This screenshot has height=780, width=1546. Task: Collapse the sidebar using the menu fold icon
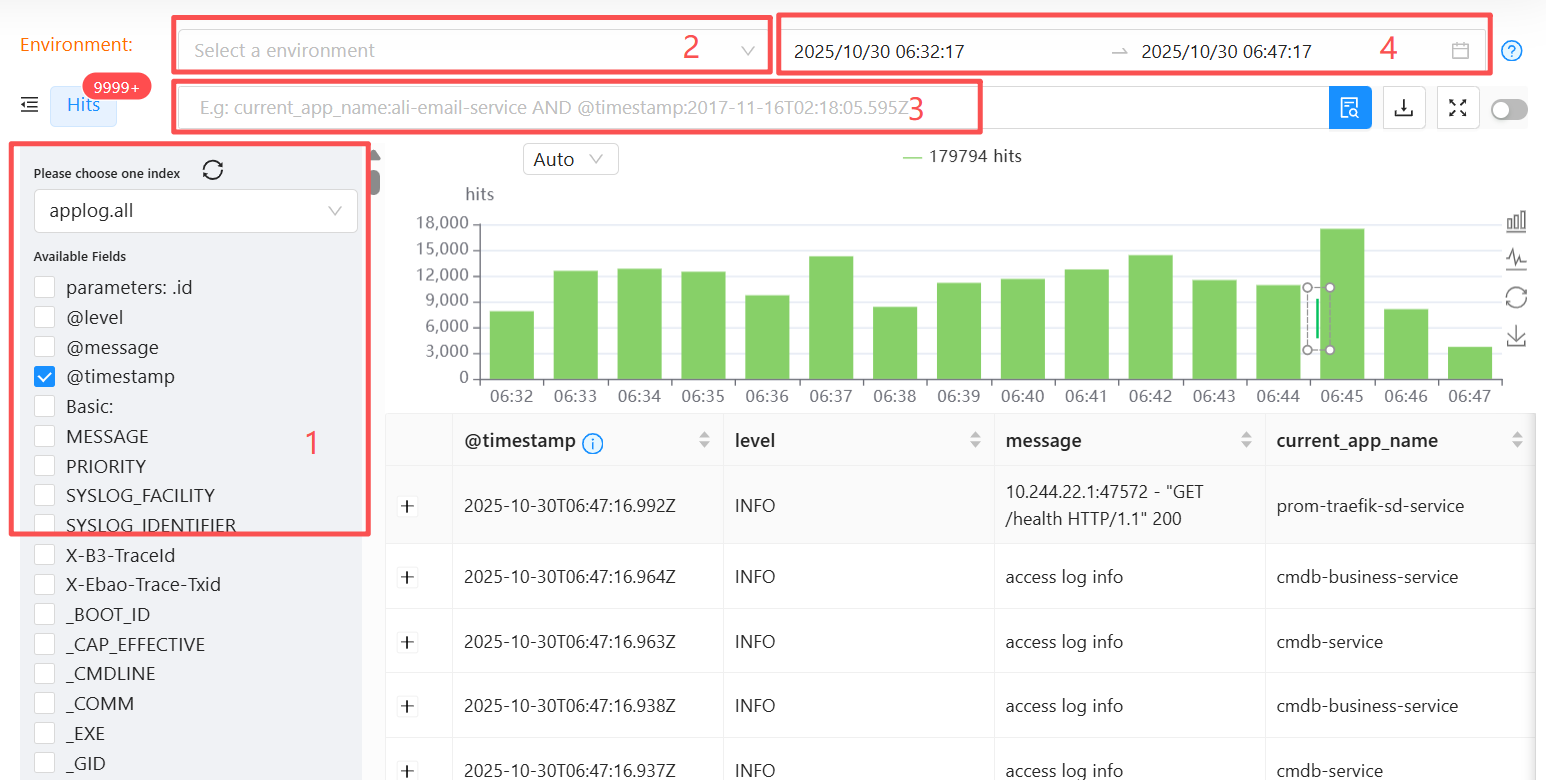pos(29,104)
